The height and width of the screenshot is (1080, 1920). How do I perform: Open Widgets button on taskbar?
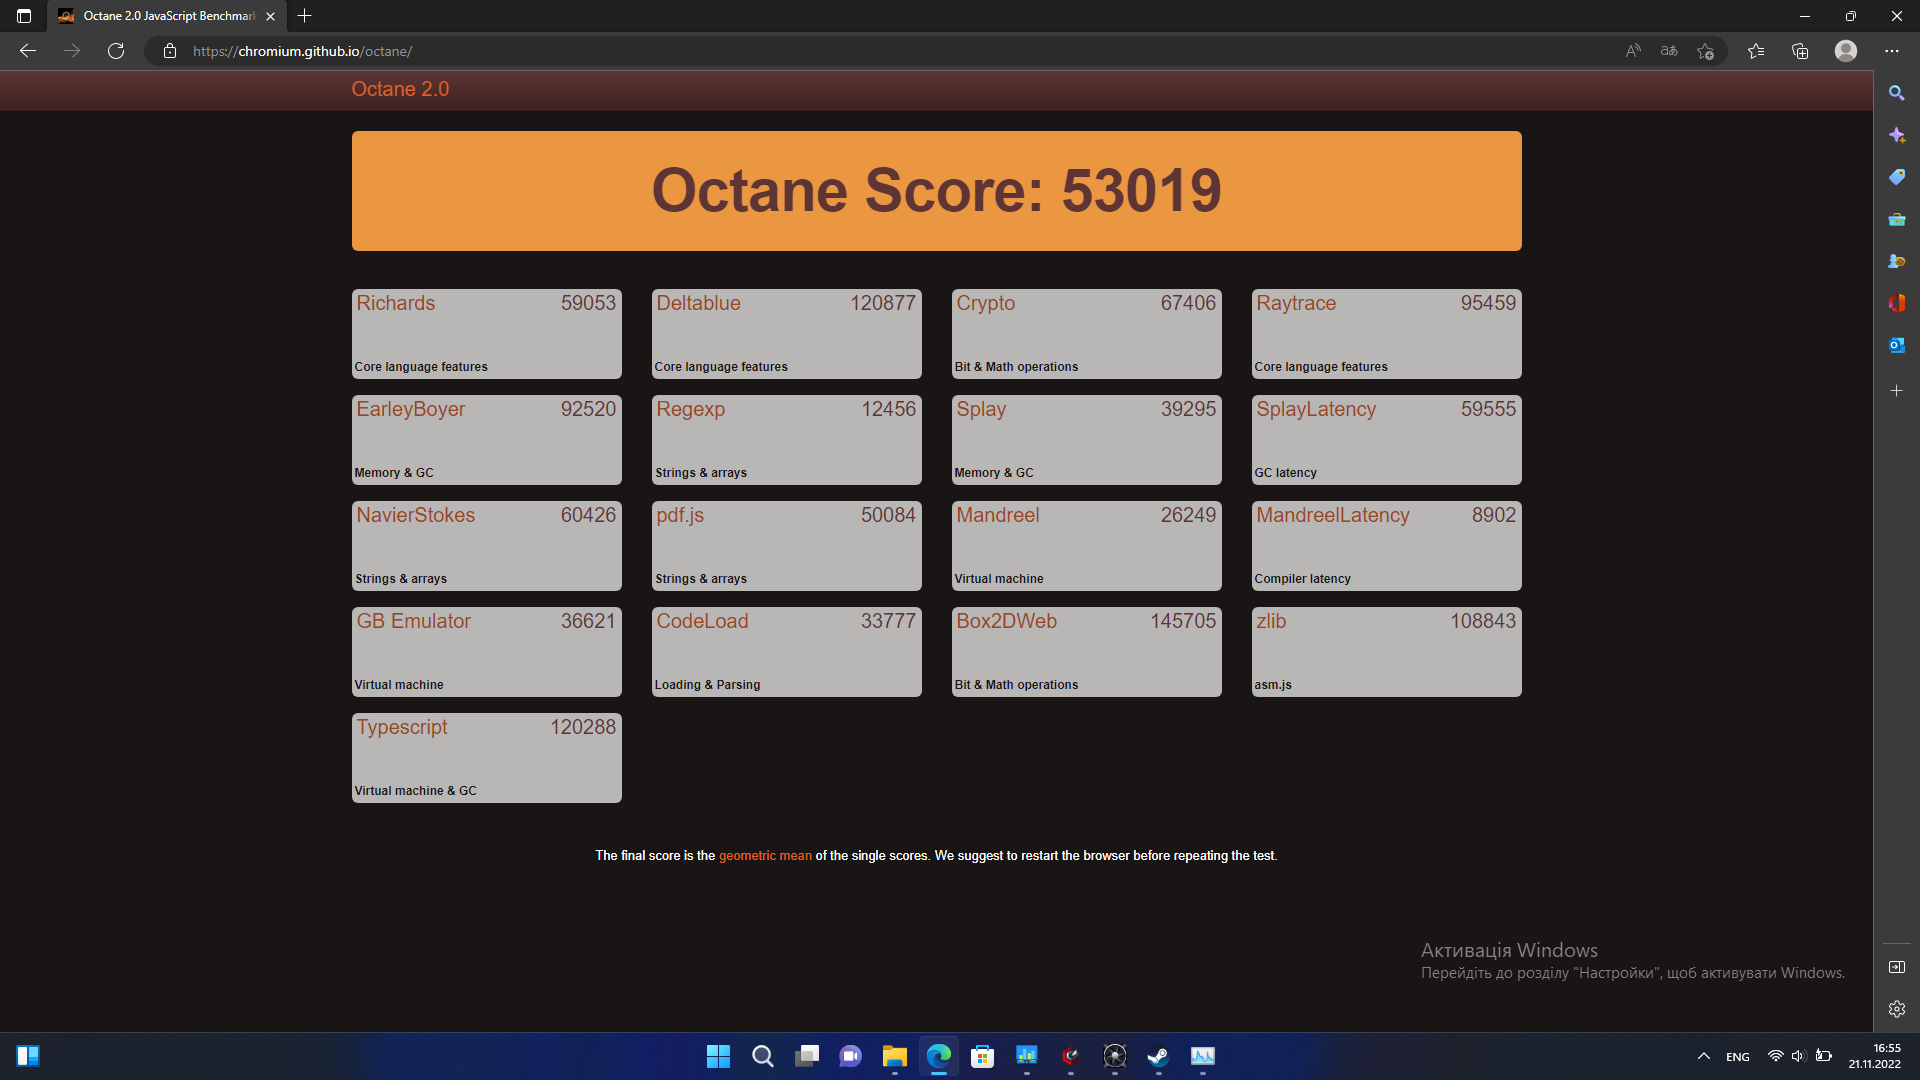point(28,1056)
